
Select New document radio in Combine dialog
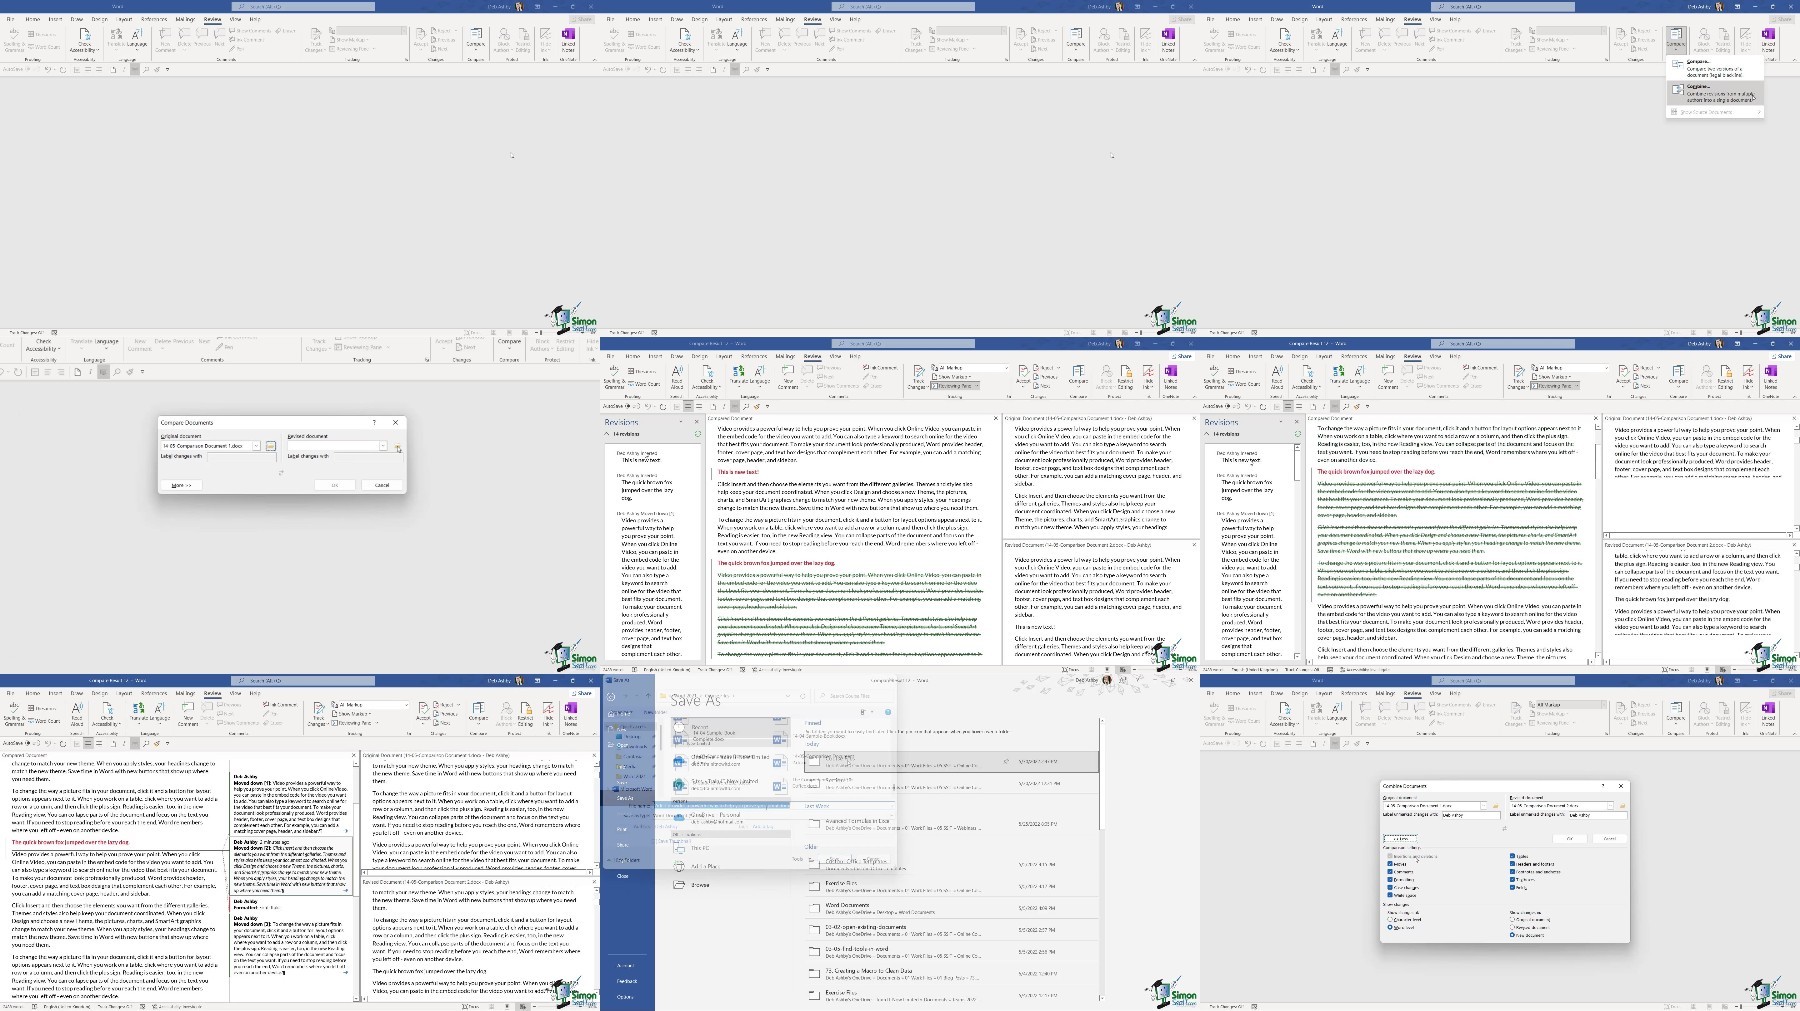[1512, 935]
